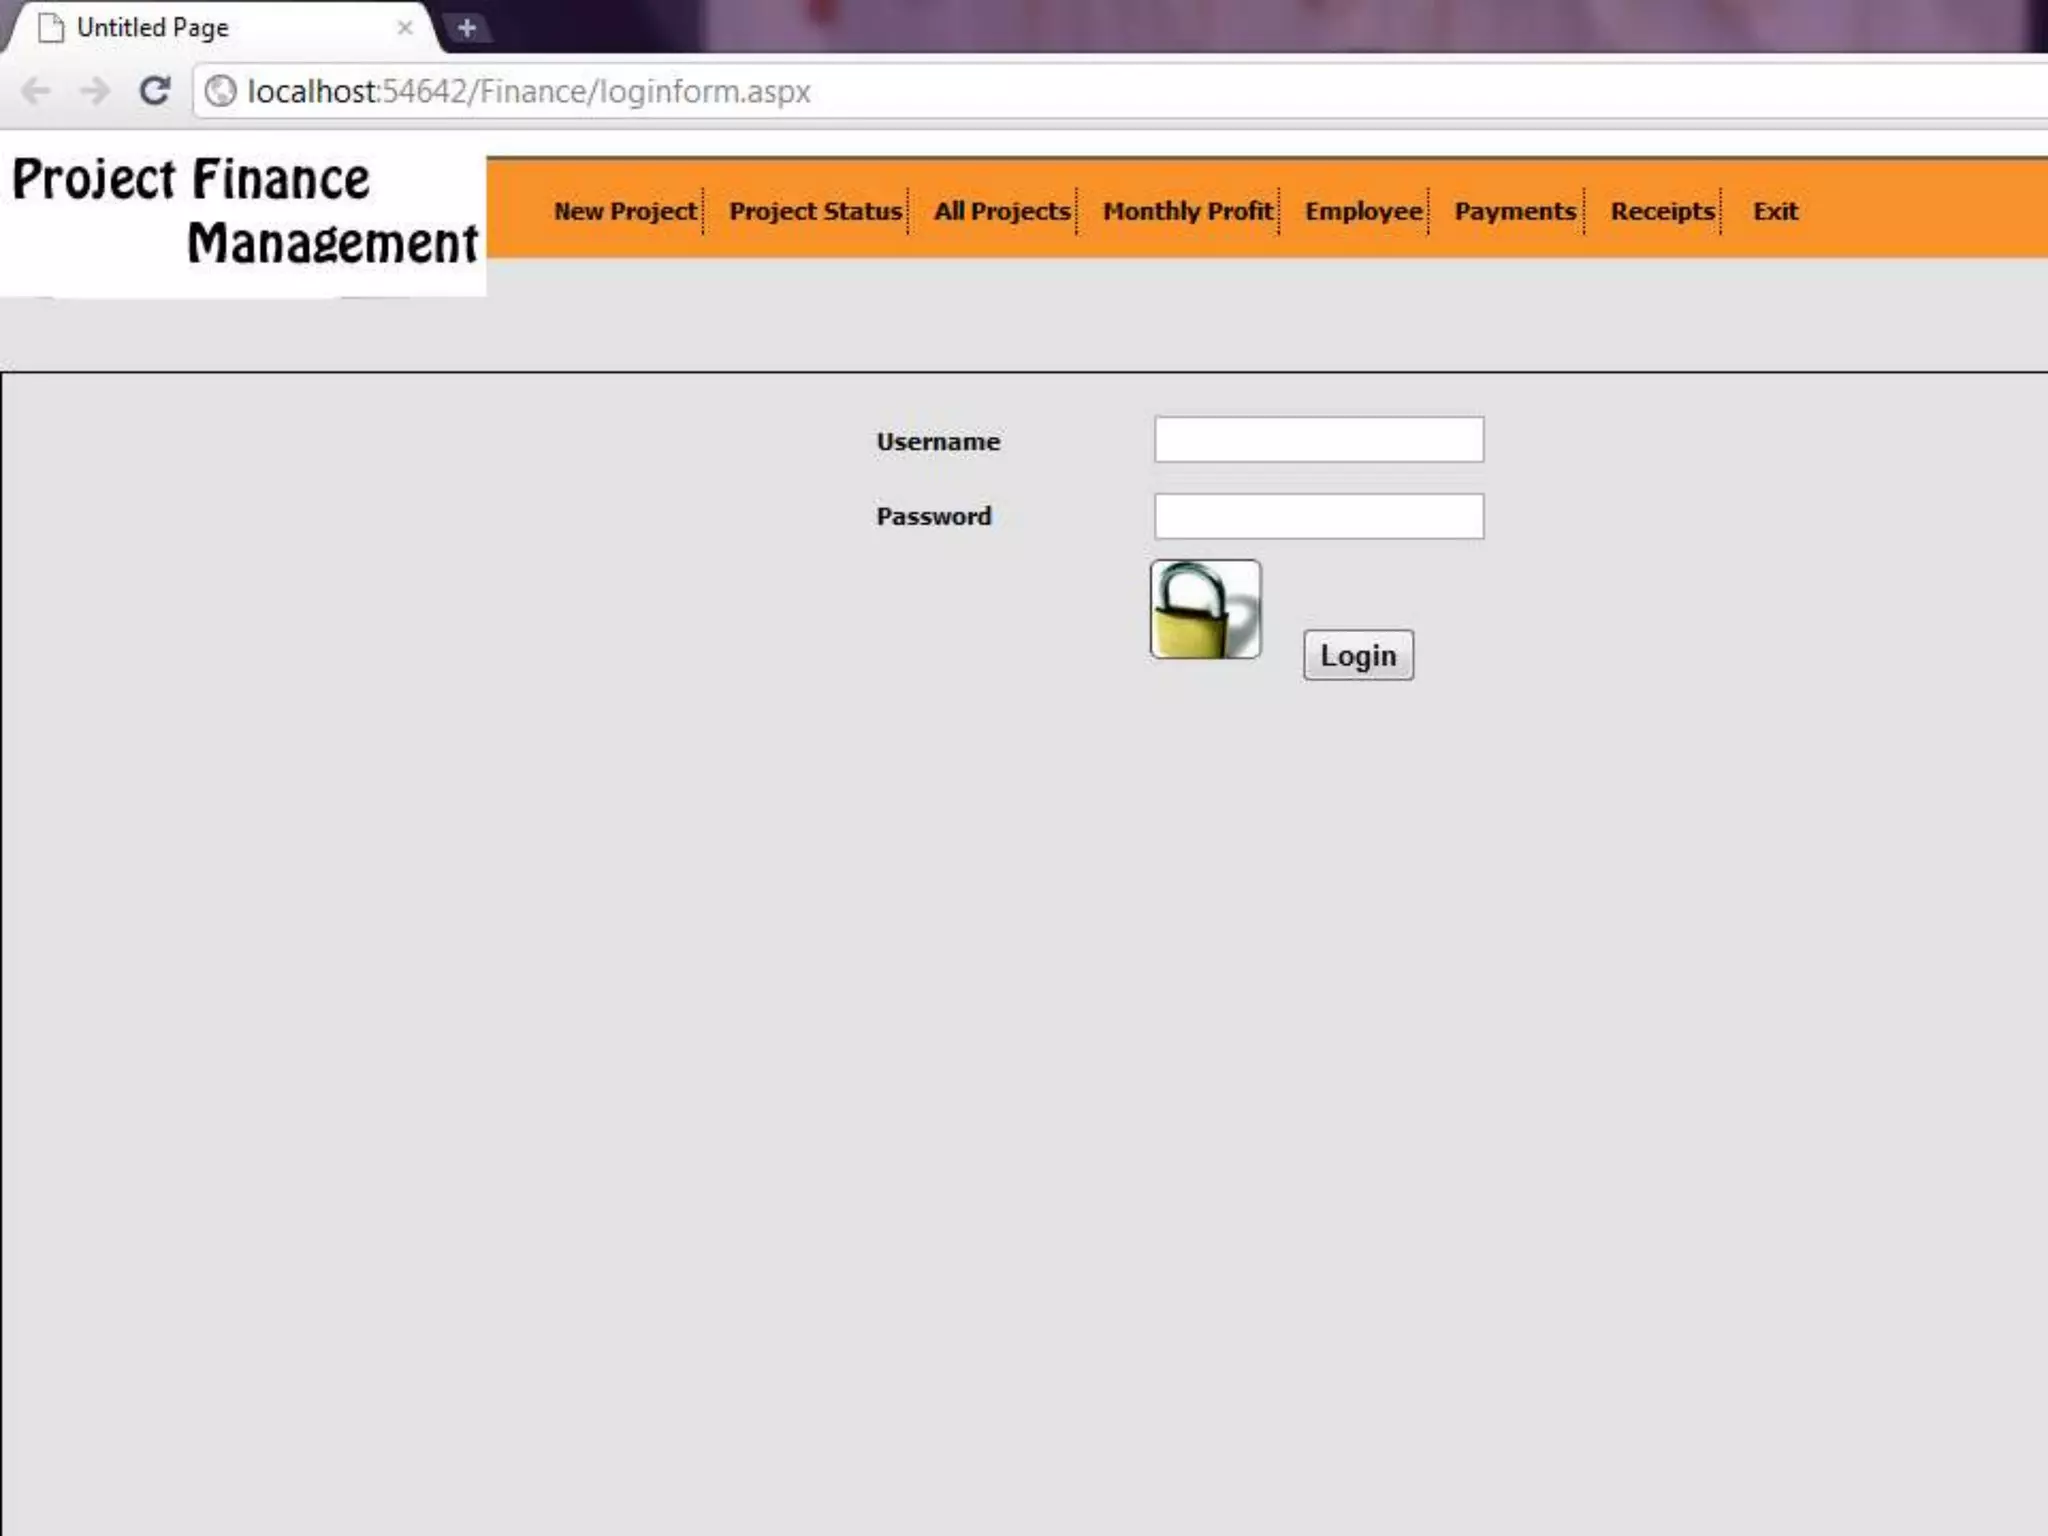
Task: Focus the Password text field
Action: (x=1318, y=516)
